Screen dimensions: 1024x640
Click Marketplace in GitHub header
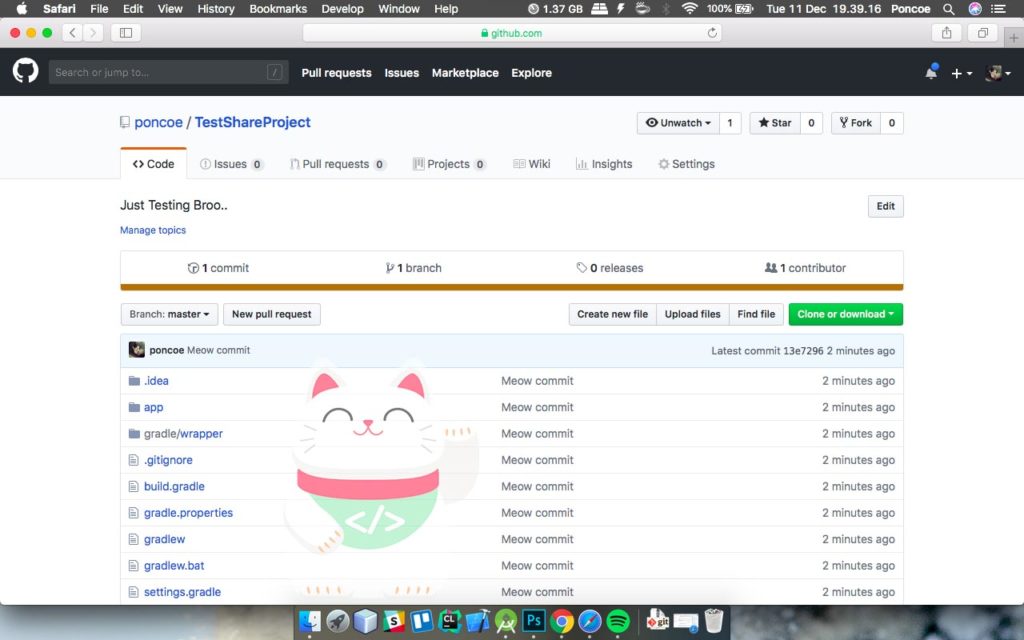click(x=465, y=73)
